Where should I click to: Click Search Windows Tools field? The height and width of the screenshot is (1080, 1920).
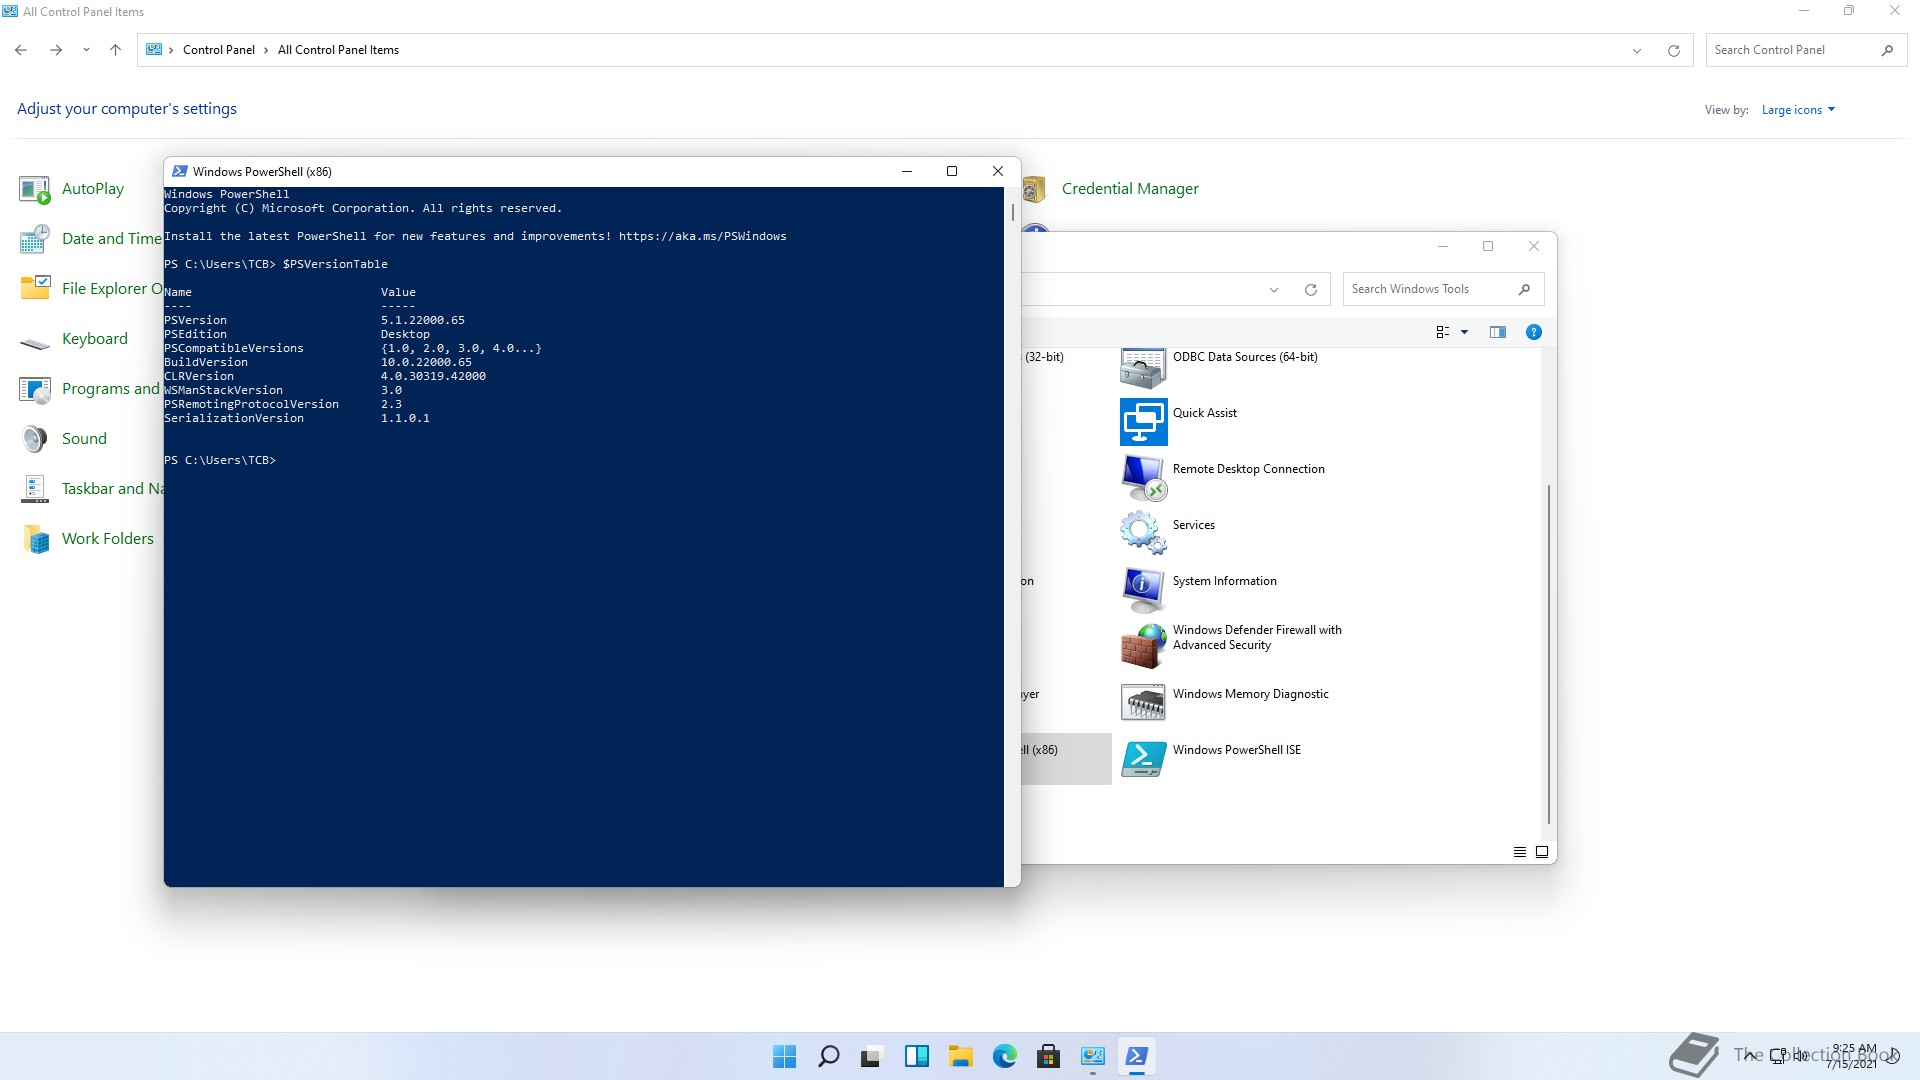click(x=1443, y=289)
